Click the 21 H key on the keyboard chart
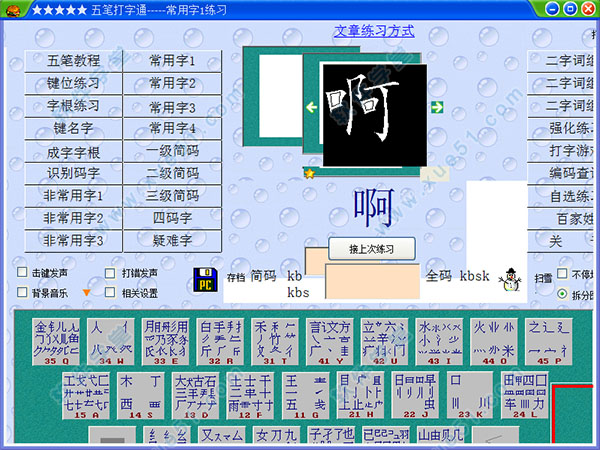This screenshot has width=600, height=450. click(x=360, y=396)
